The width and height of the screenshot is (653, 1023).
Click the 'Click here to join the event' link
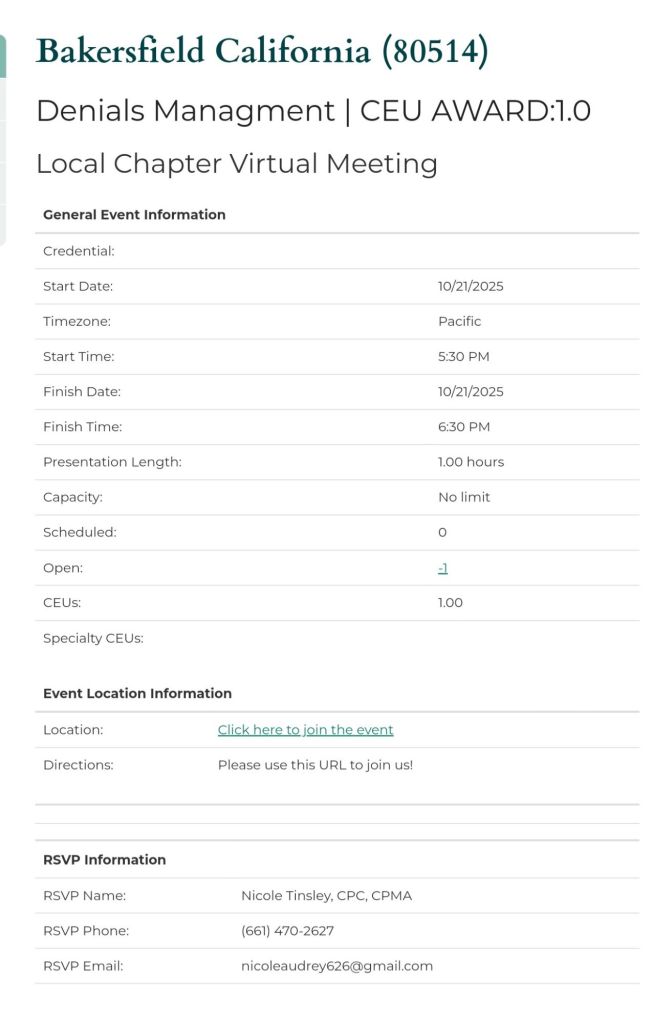coord(305,730)
